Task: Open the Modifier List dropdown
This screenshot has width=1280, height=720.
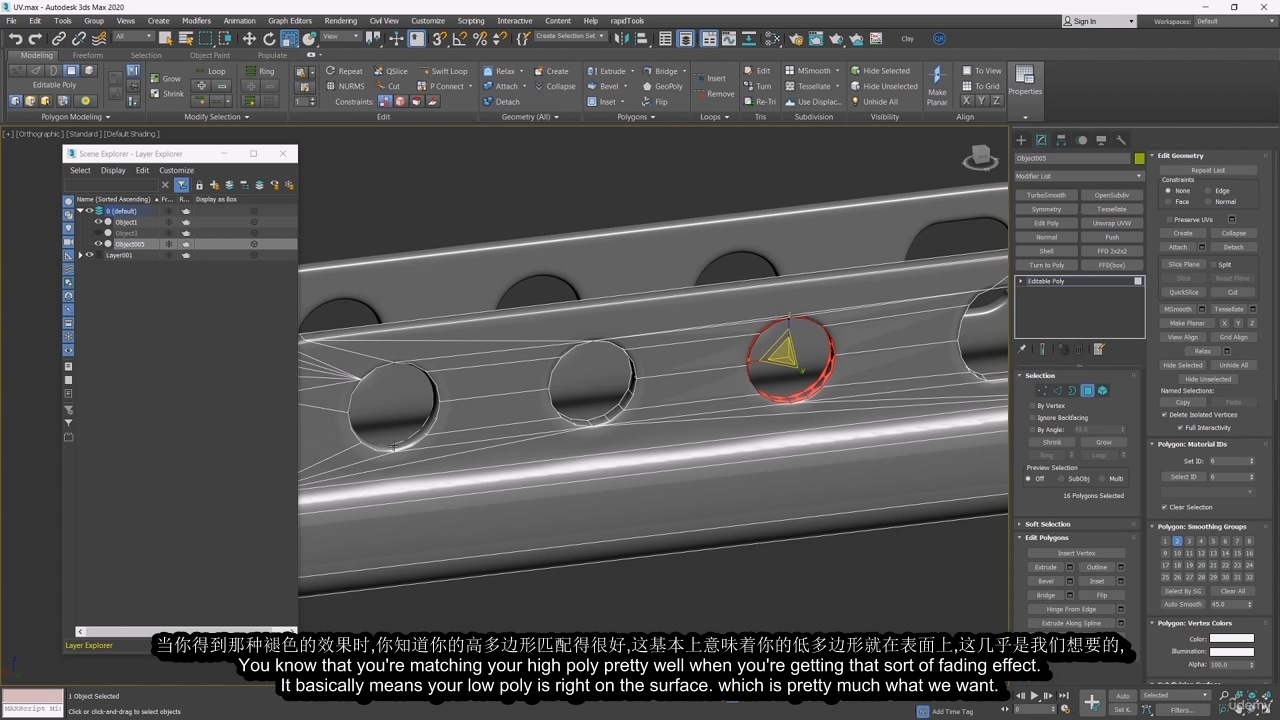Action: coord(1079,176)
